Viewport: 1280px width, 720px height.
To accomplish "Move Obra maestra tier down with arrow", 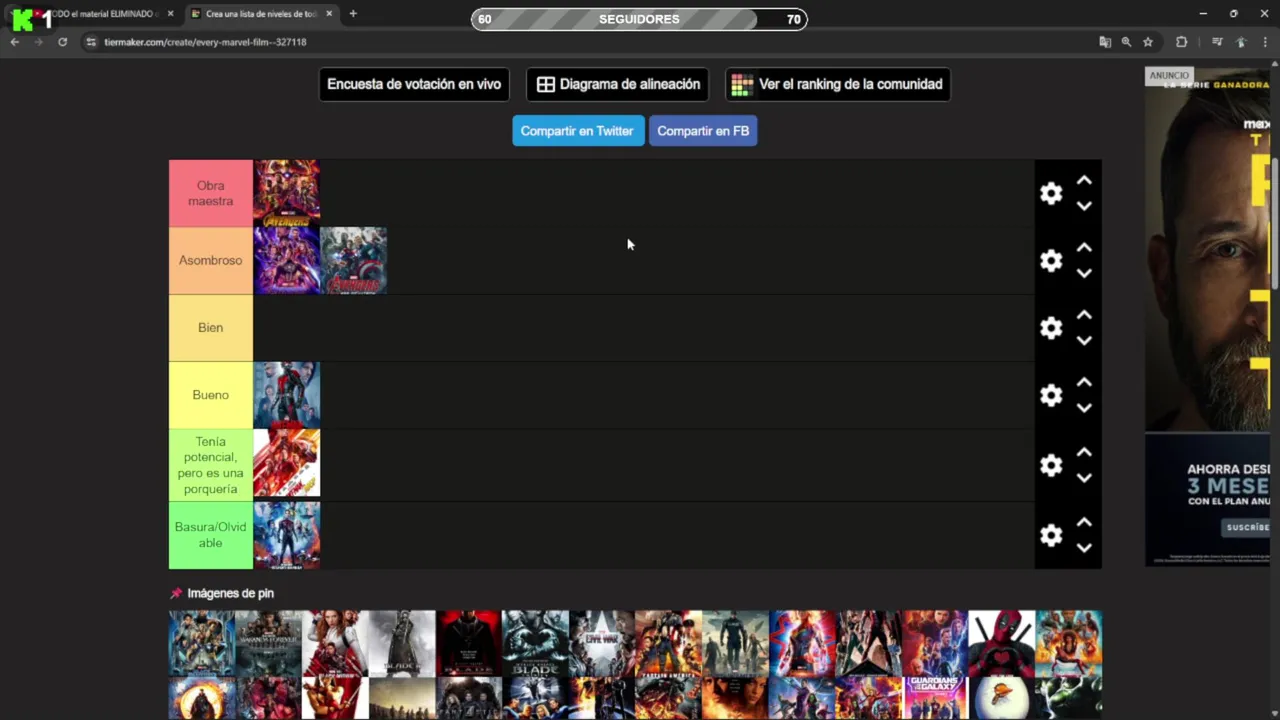I will pos(1084,206).
